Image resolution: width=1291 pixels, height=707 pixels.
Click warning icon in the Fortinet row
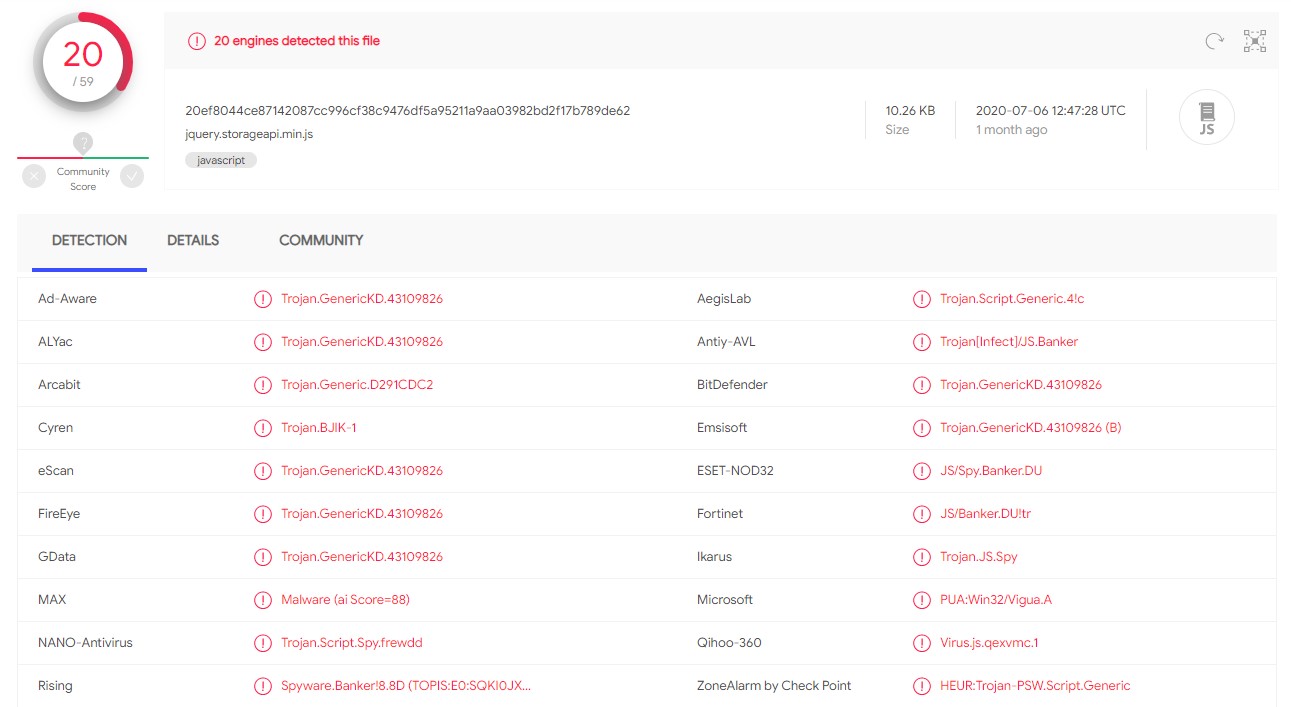[922, 514]
